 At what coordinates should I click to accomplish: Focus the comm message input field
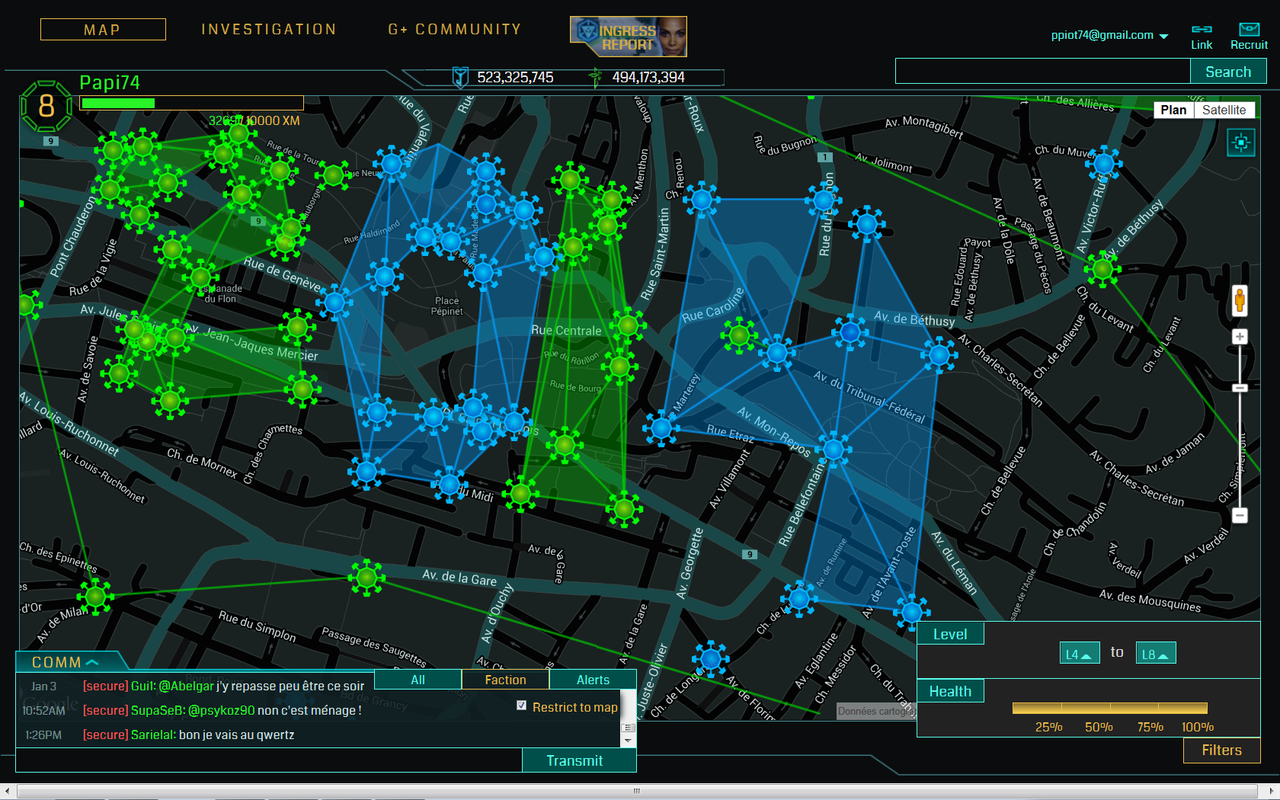click(x=269, y=761)
